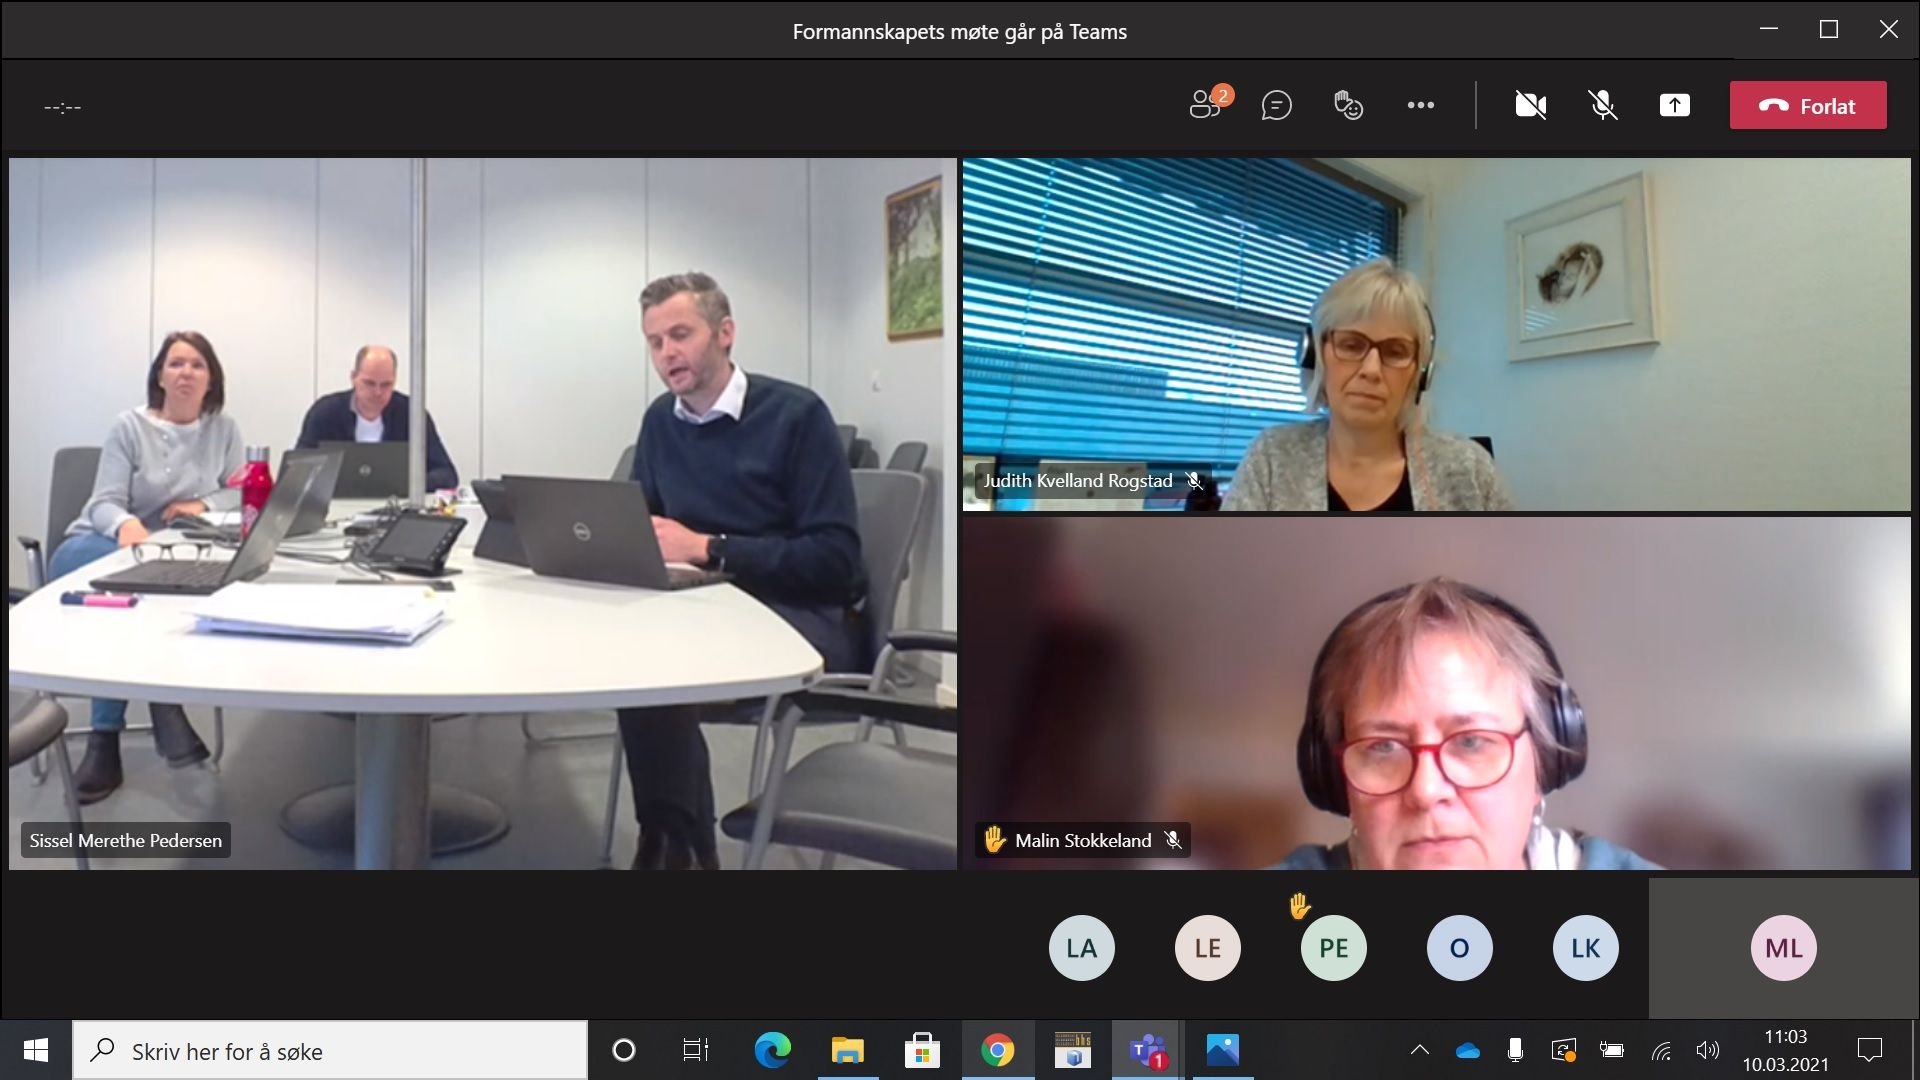1920x1080 pixels.
Task: Select Malin Stokkeland's video tile
Action: [1436, 692]
